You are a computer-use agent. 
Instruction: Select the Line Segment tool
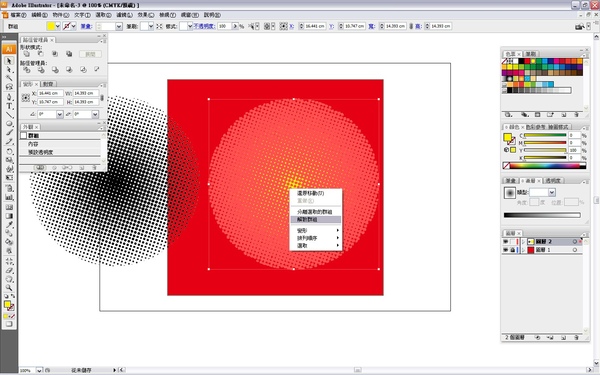9,115
